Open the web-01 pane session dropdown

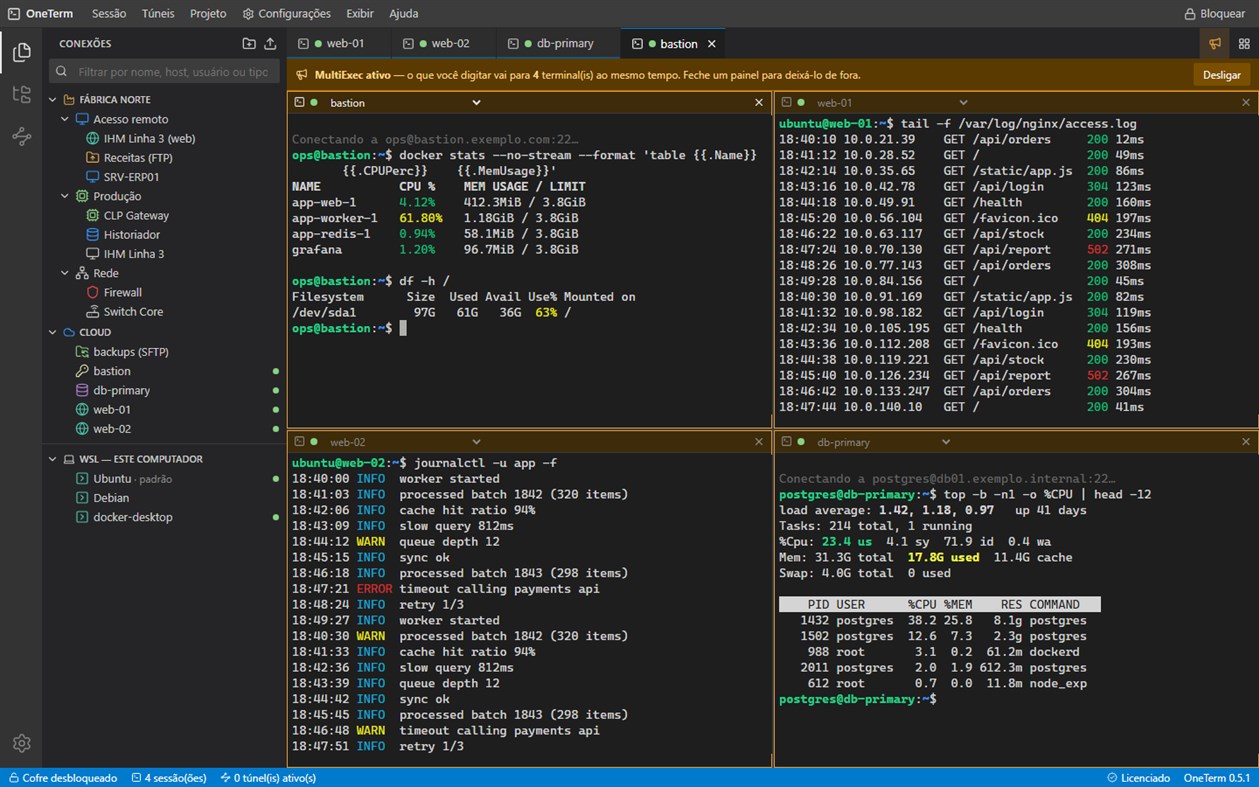click(x=963, y=102)
